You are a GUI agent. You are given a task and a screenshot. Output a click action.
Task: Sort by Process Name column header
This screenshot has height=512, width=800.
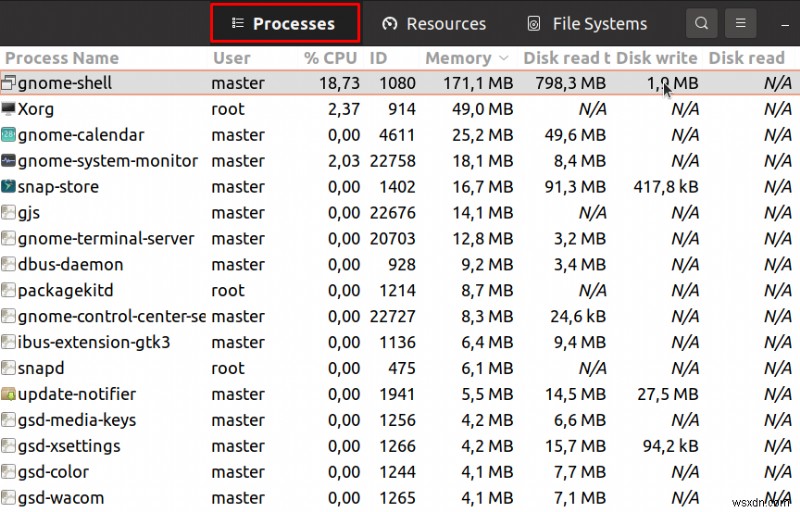pos(62,58)
